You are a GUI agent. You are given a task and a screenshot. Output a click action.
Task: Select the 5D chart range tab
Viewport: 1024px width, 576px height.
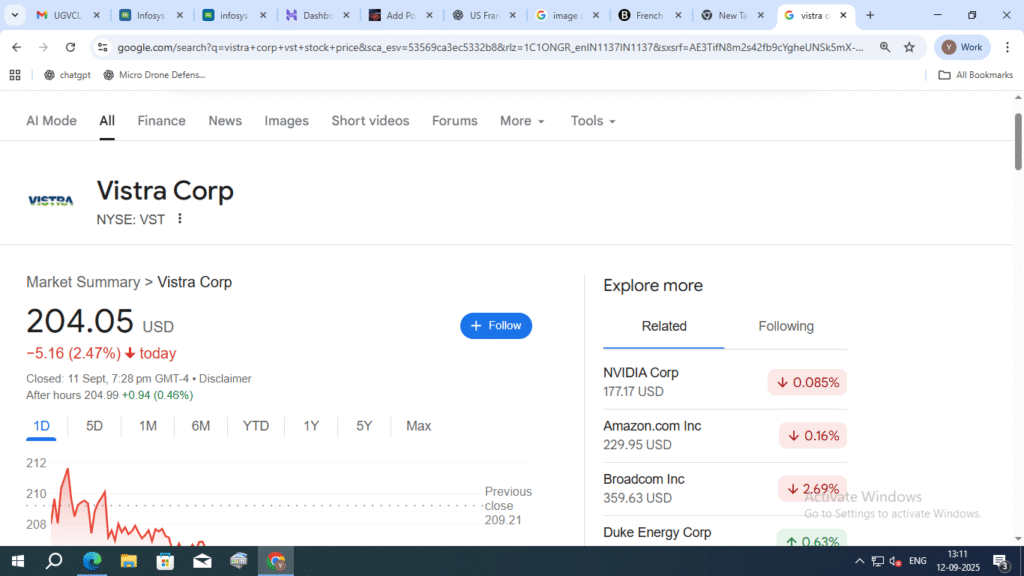pos(94,426)
